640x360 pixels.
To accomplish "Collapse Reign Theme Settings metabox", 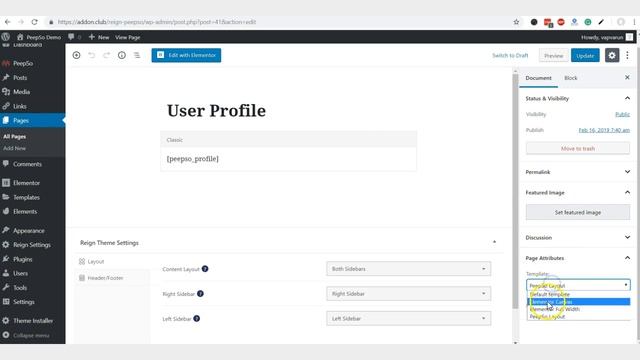I will coord(494,242).
